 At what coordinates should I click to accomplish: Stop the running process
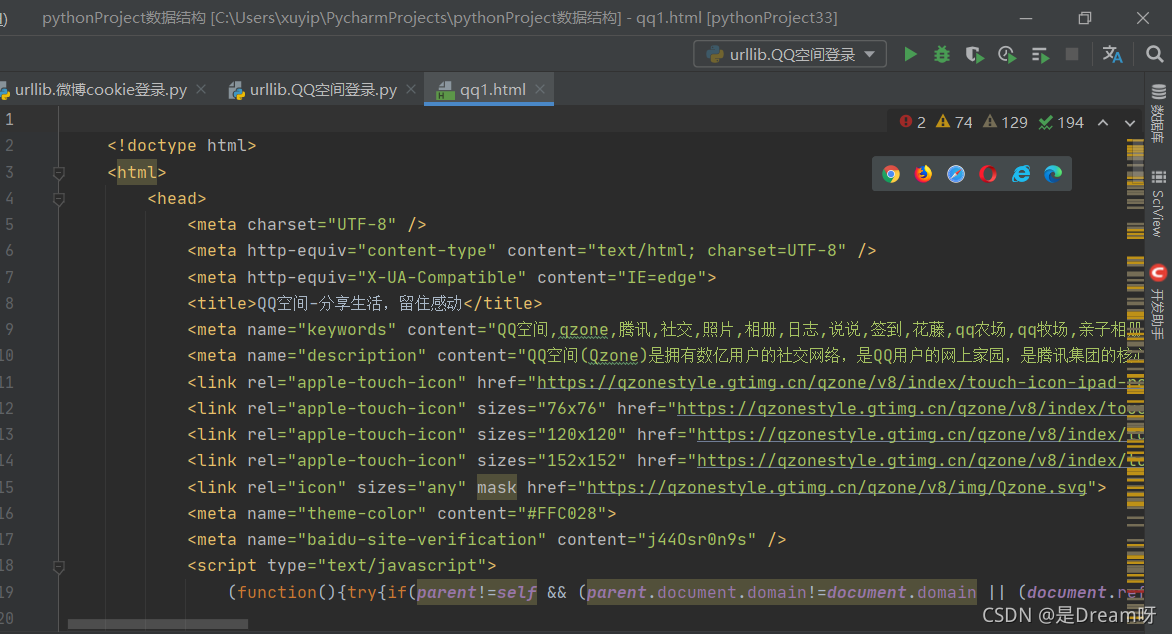[1072, 55]
